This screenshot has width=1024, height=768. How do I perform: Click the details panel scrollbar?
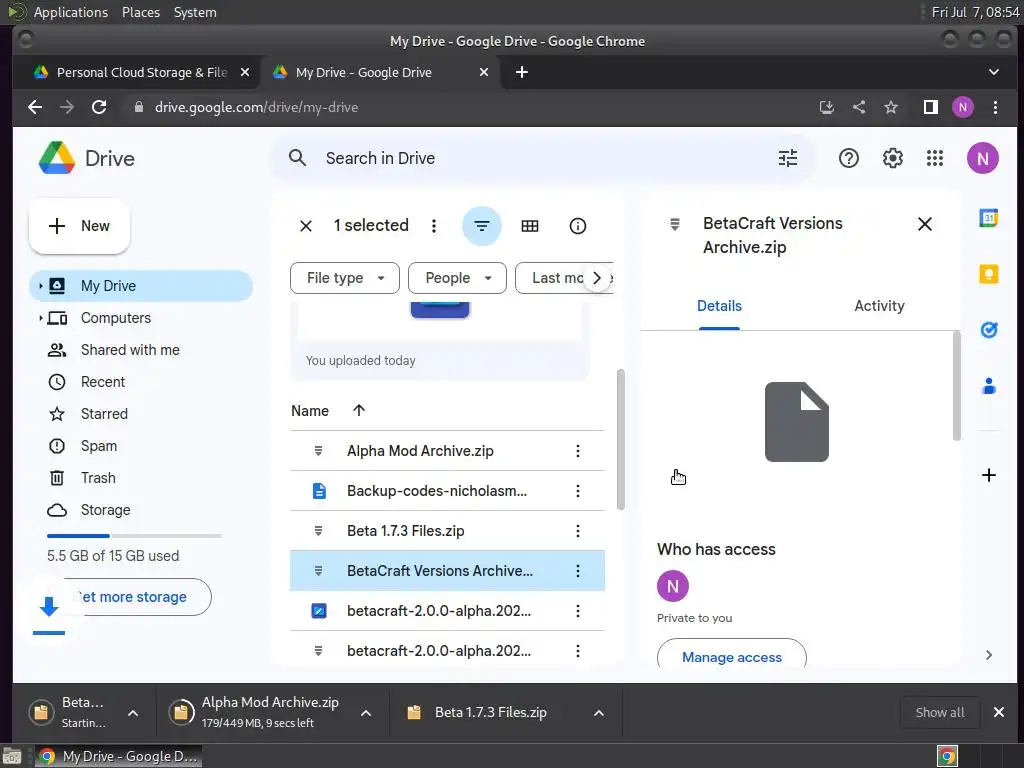point(956,385)
